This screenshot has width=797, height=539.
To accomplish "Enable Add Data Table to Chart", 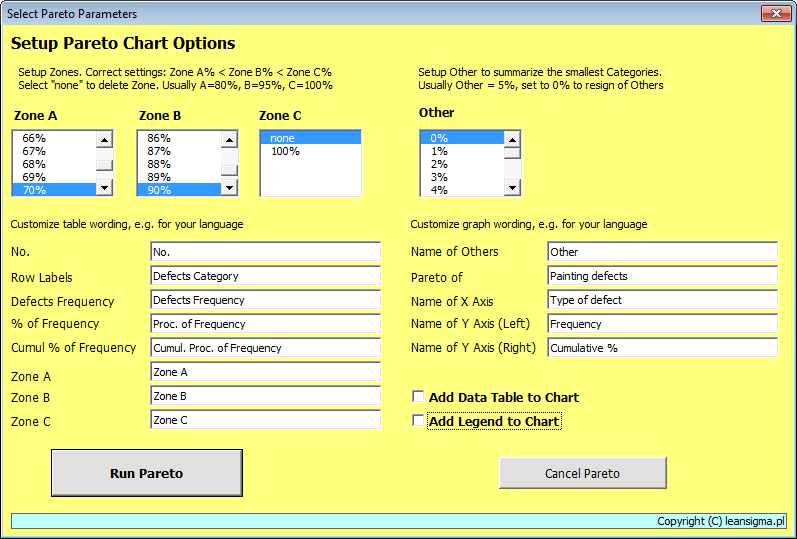I will 419,398.
